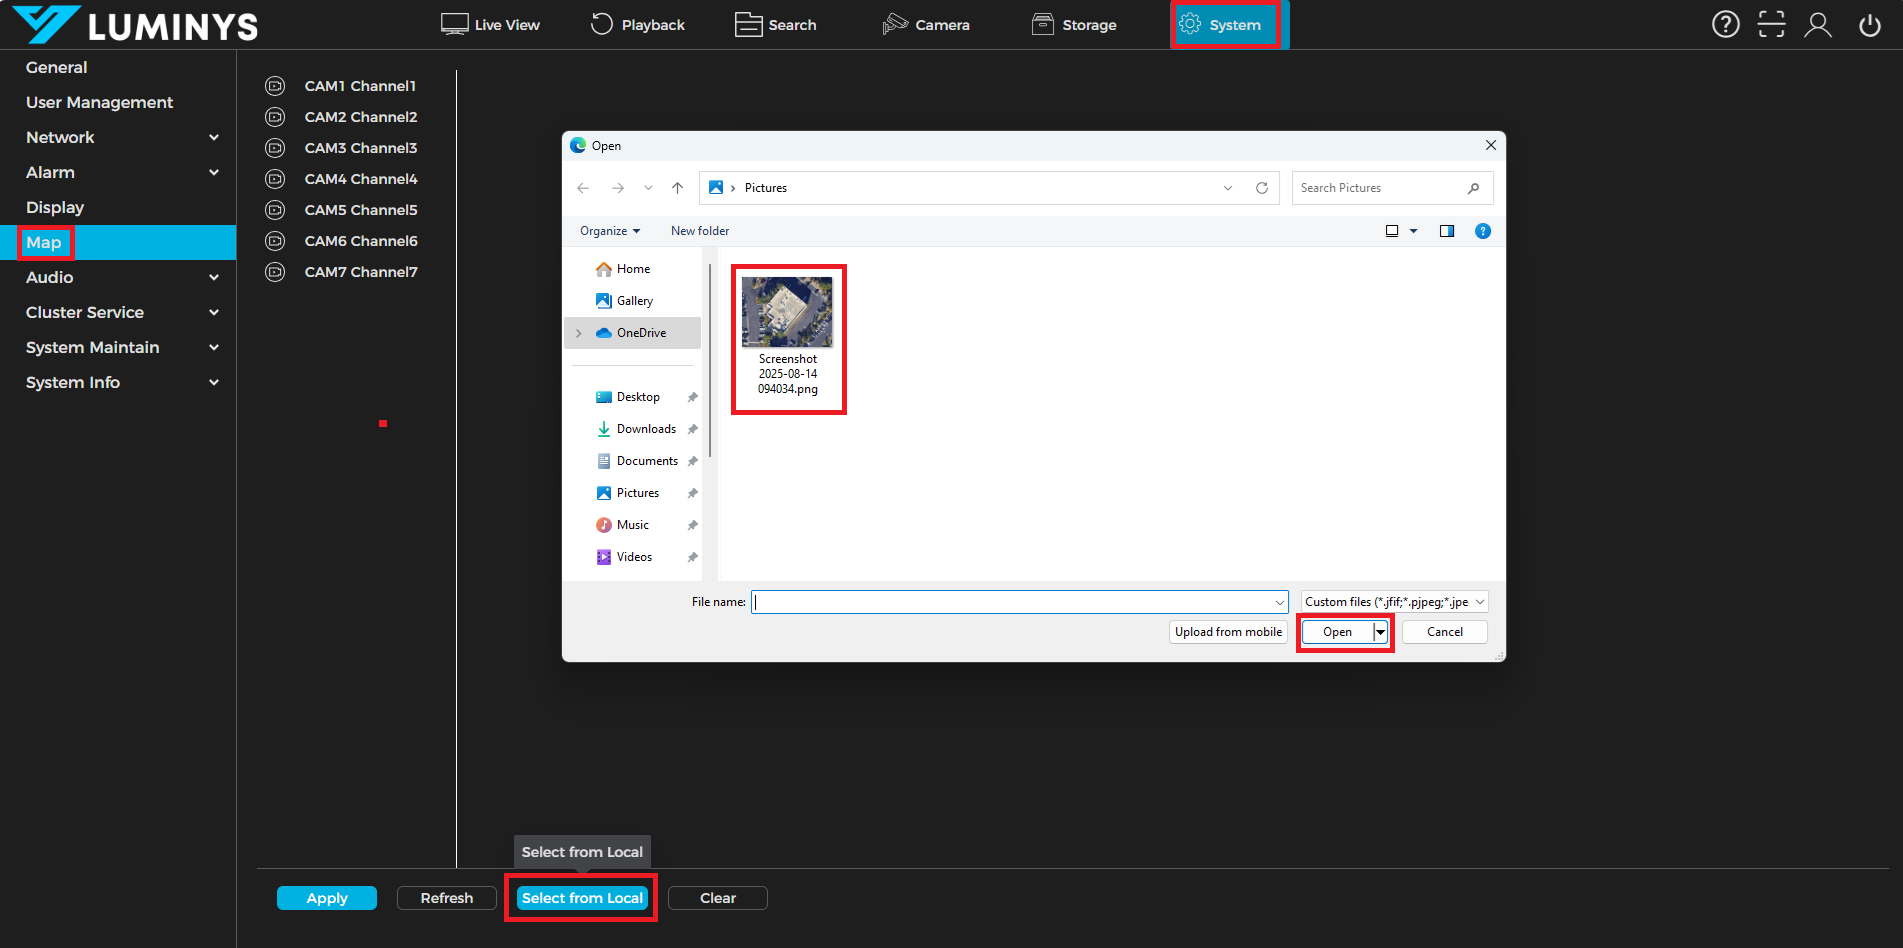Viewport: 1903px width, 948px height.
Task: Click the blue help icon in dialog
Action: click(x=1483, y=231)
